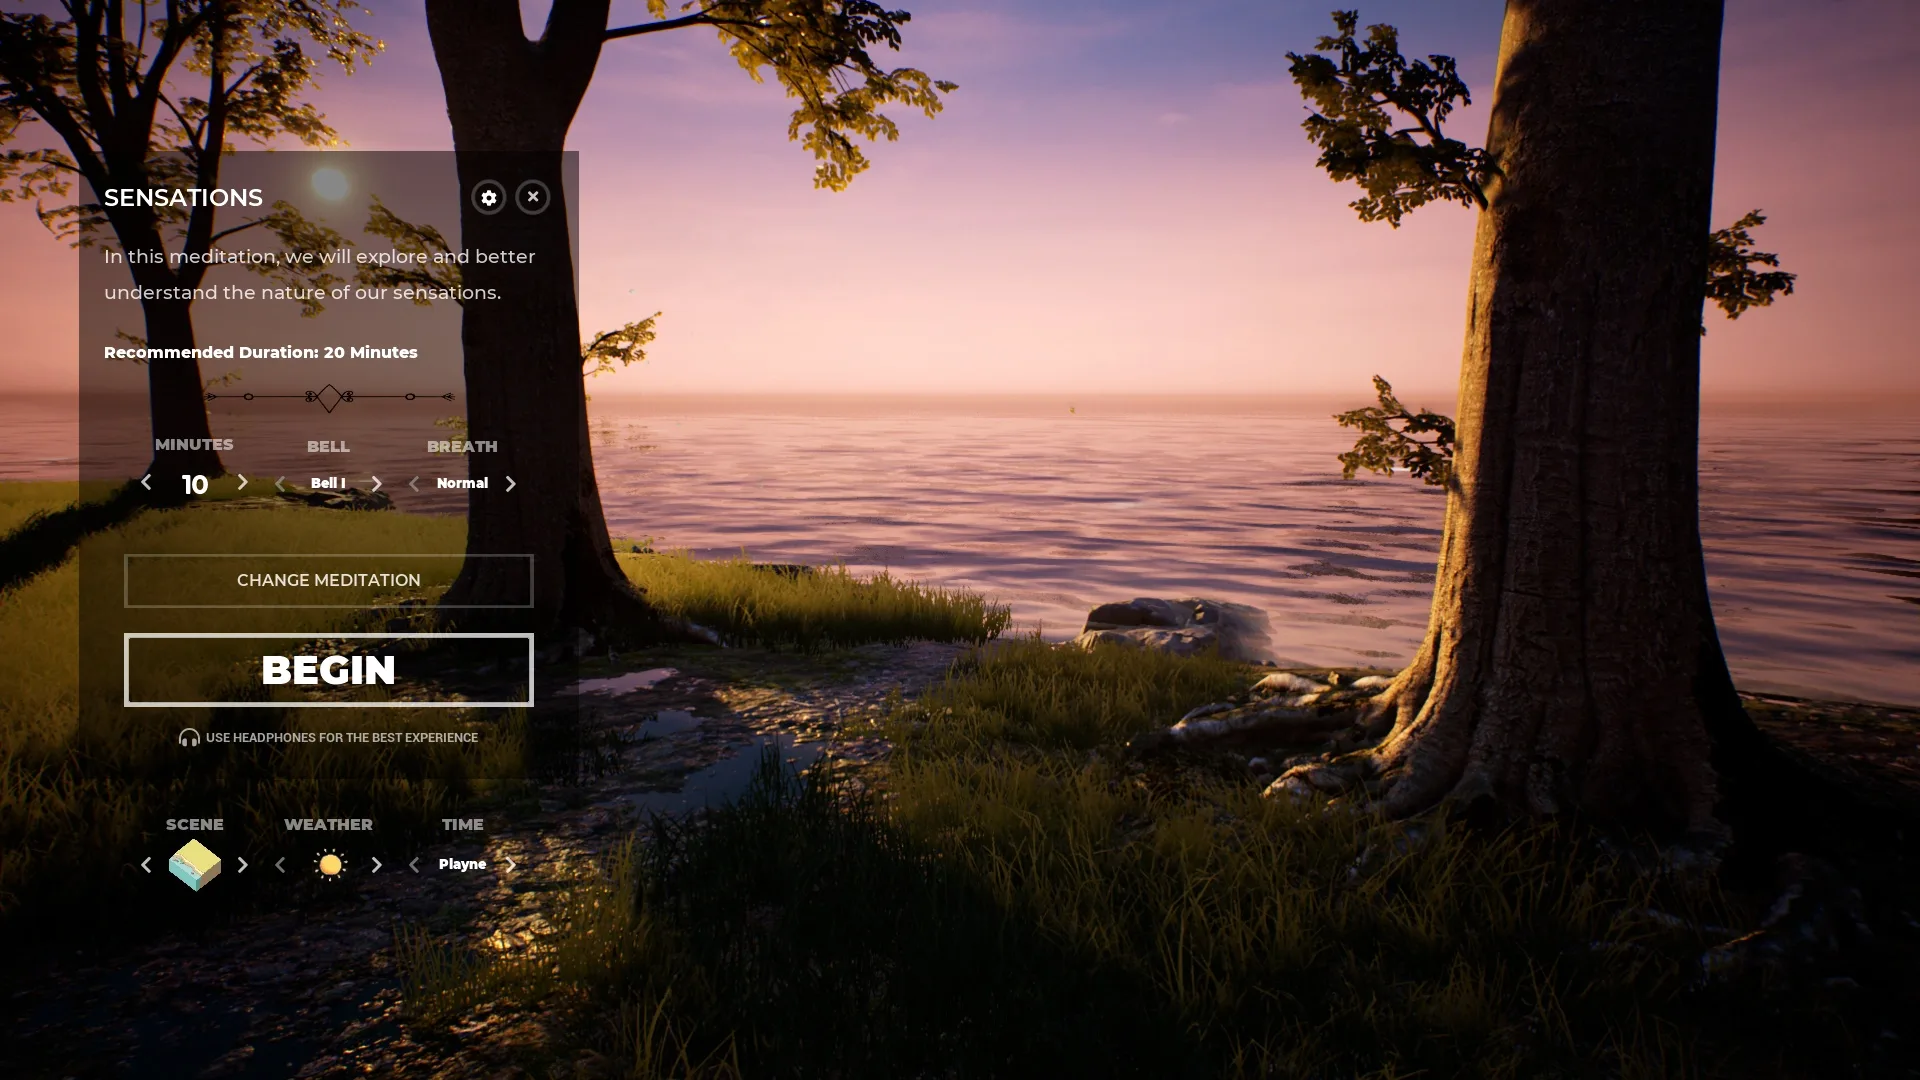Decrease minutes with the left arrow

(146, 483)
